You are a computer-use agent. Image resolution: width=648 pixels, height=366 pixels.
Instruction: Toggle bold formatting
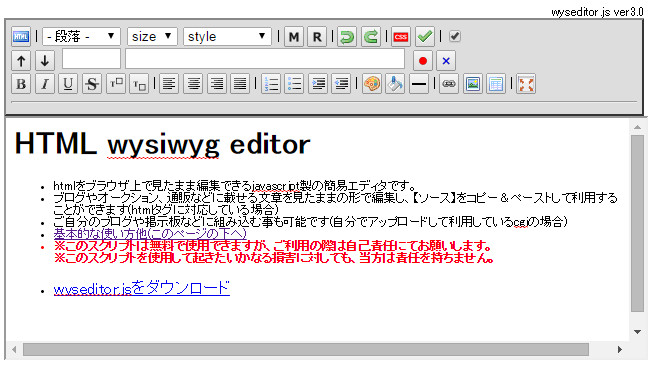(x=21, y=84)
